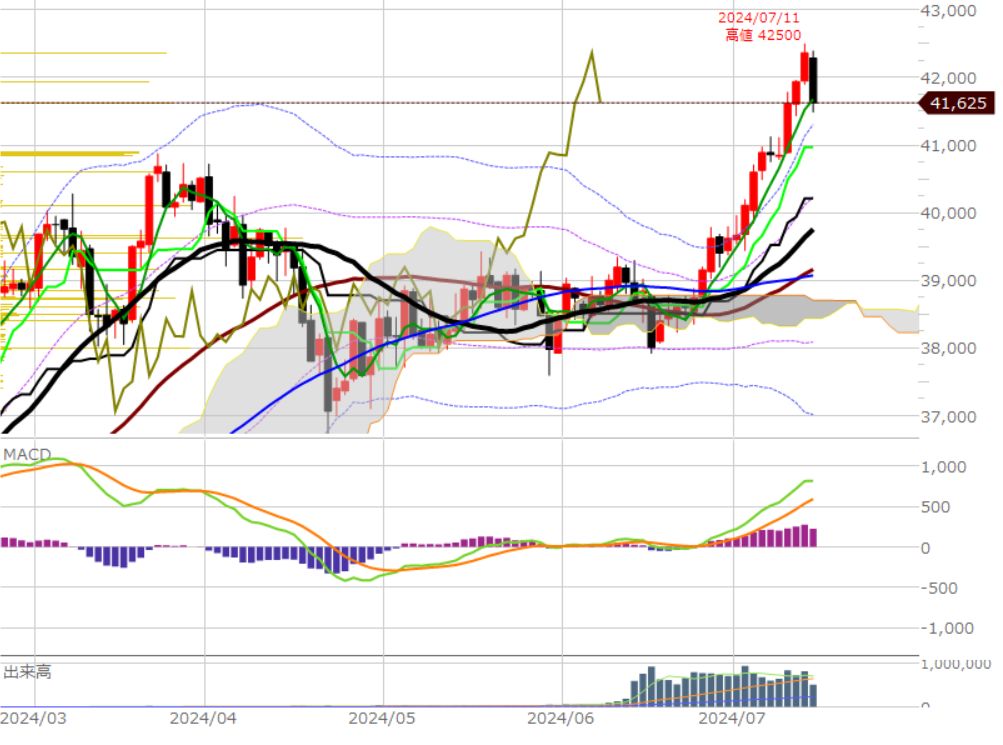Click the latest black candlestick at the peak
Image resolution: width=1003 pixels, height=745 pixels.
click(813, 80)
